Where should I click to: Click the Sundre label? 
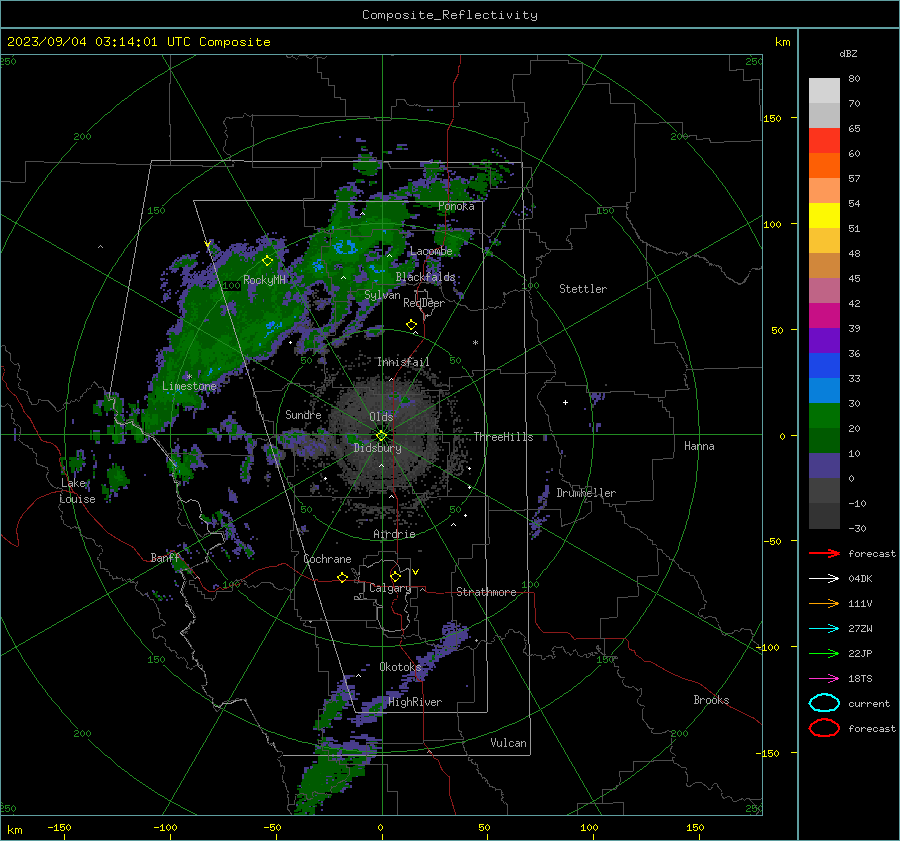click(303, 414)
